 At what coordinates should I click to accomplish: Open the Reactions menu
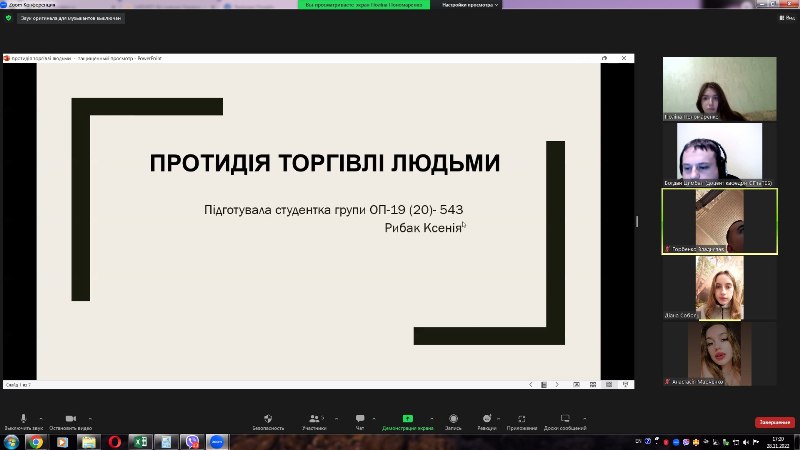point(486,419)
